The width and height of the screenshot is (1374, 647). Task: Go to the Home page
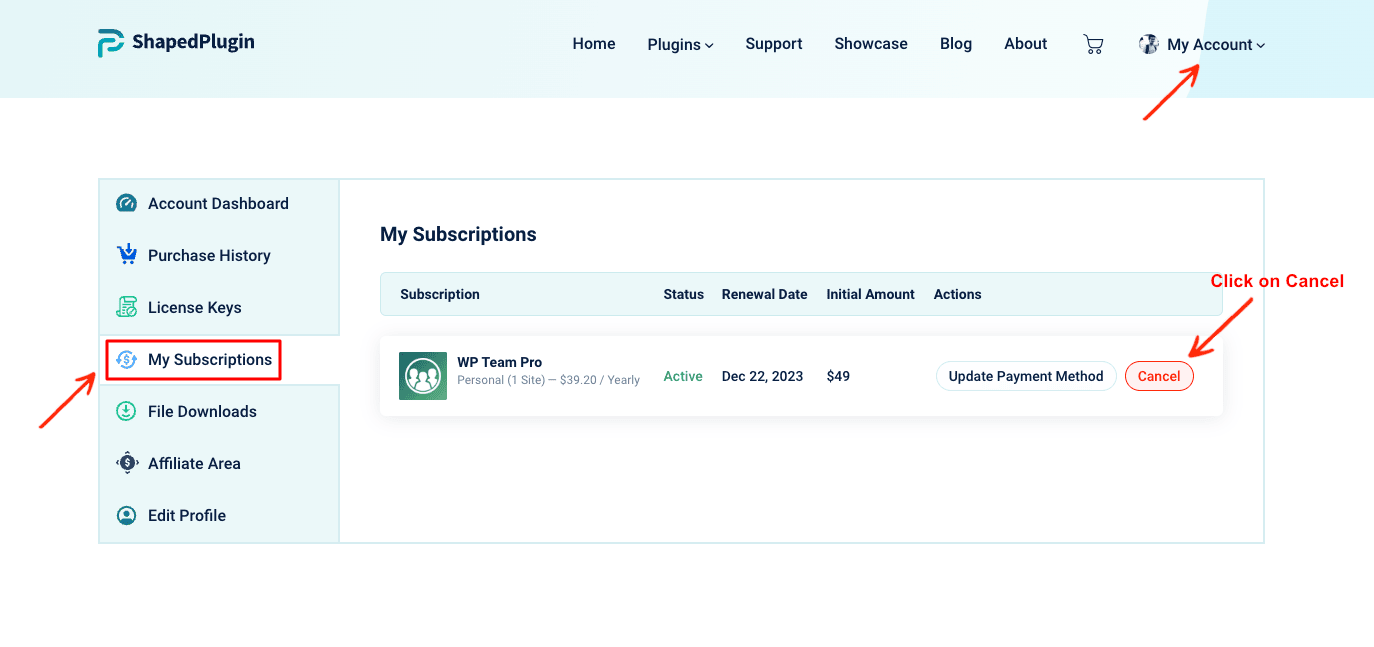point(594,44)
